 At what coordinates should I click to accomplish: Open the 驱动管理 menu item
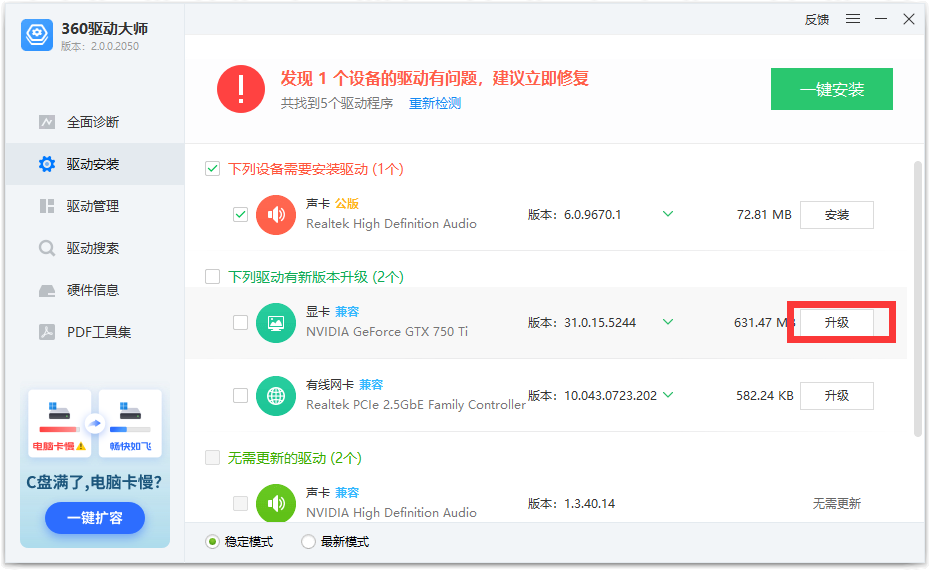pyautogui.click(x=95, y=206)
